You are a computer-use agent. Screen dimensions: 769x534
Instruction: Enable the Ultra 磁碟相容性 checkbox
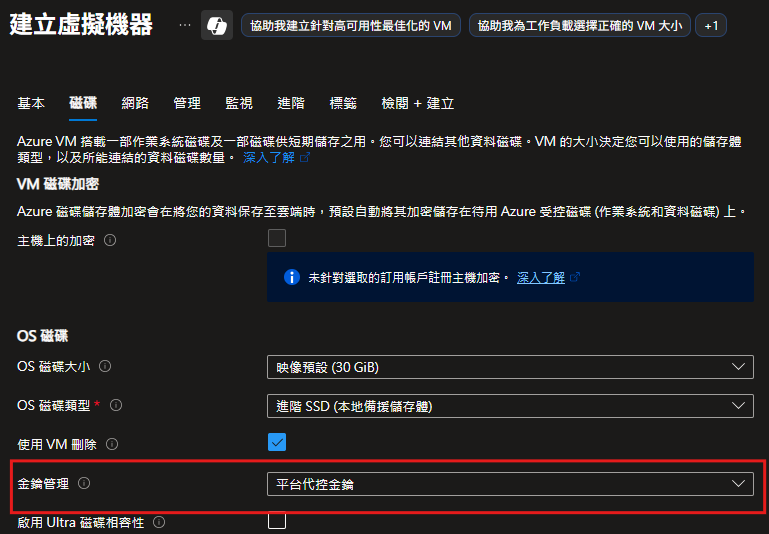(277, 520)
